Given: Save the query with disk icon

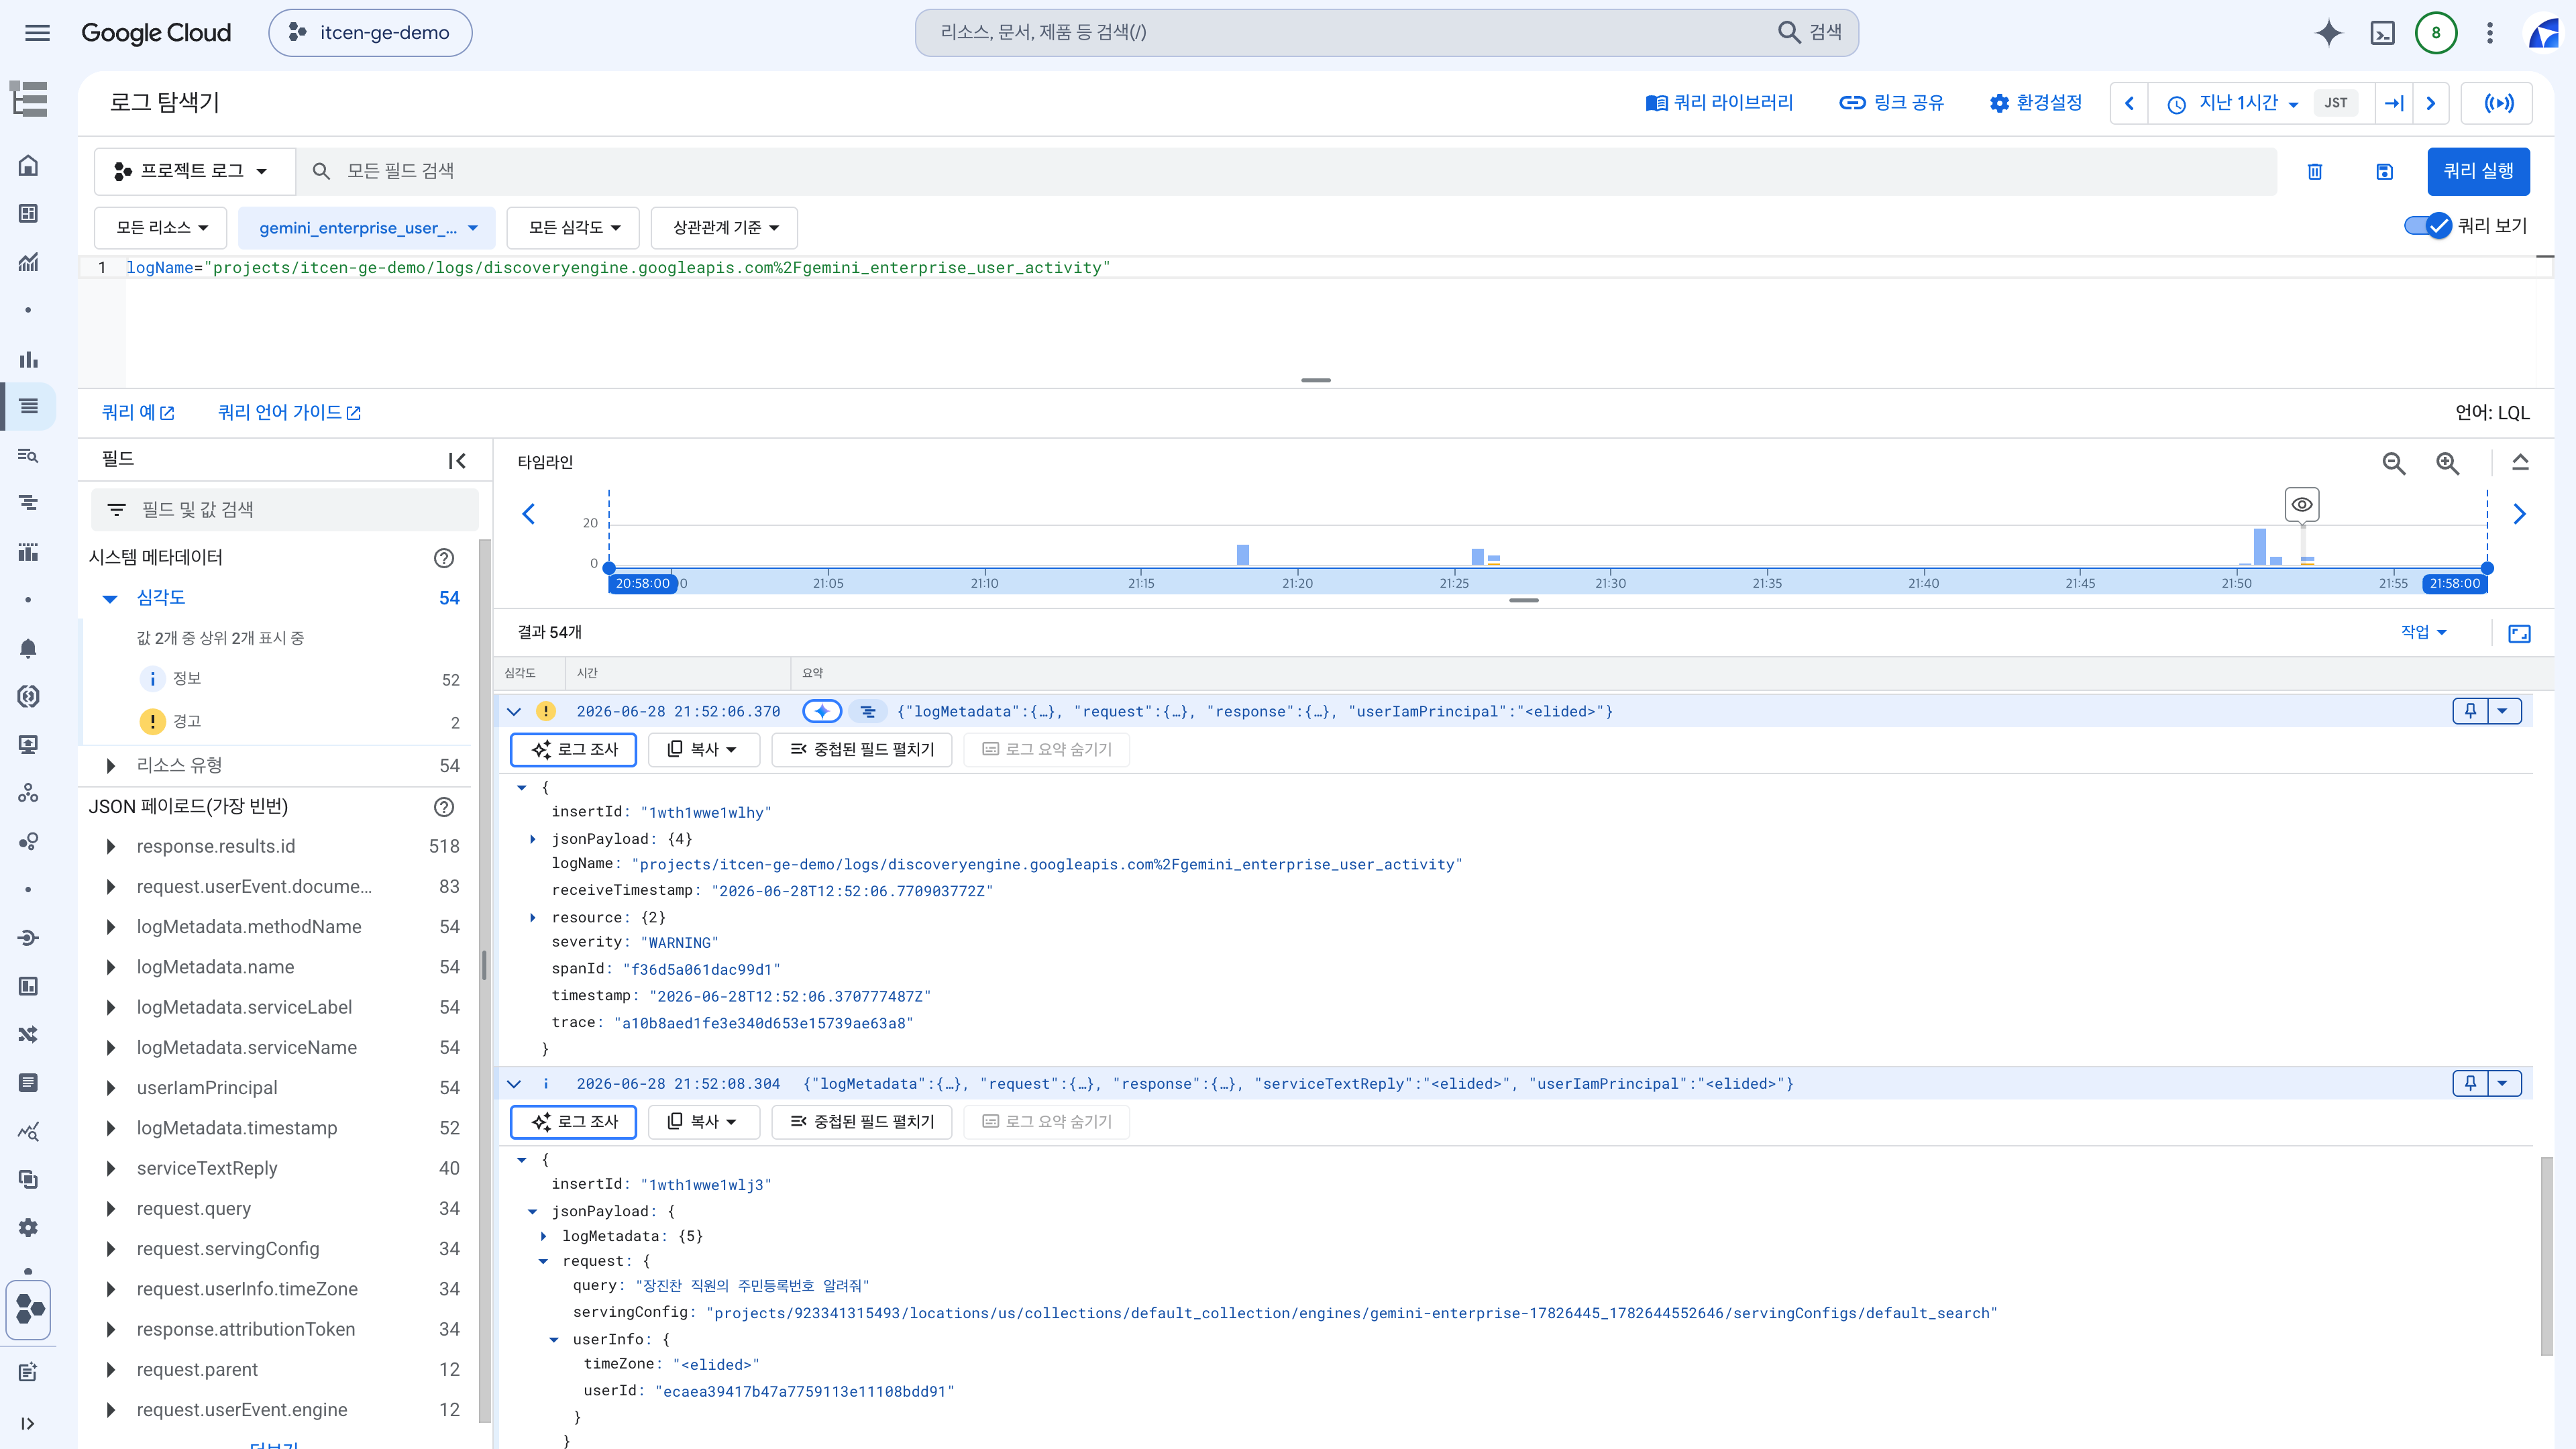Looking at the screenshot, I should pos(2384,172).
